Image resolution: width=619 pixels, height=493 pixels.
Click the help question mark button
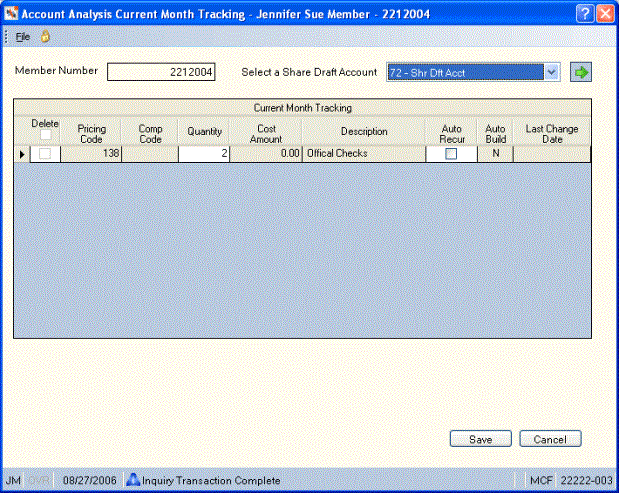pos(585,14)
